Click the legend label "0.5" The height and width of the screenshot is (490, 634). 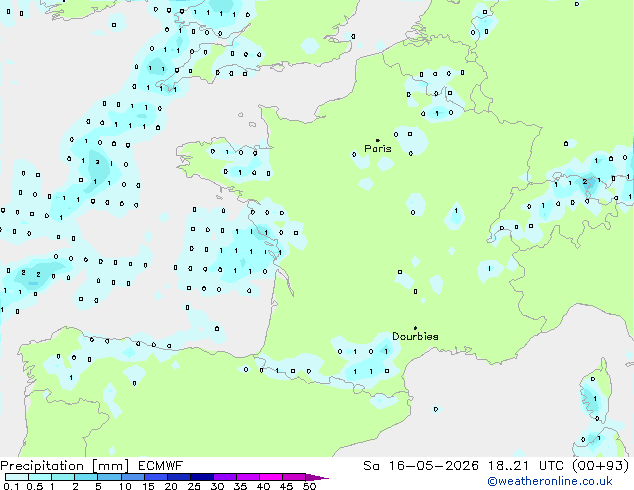coord(34,486)
